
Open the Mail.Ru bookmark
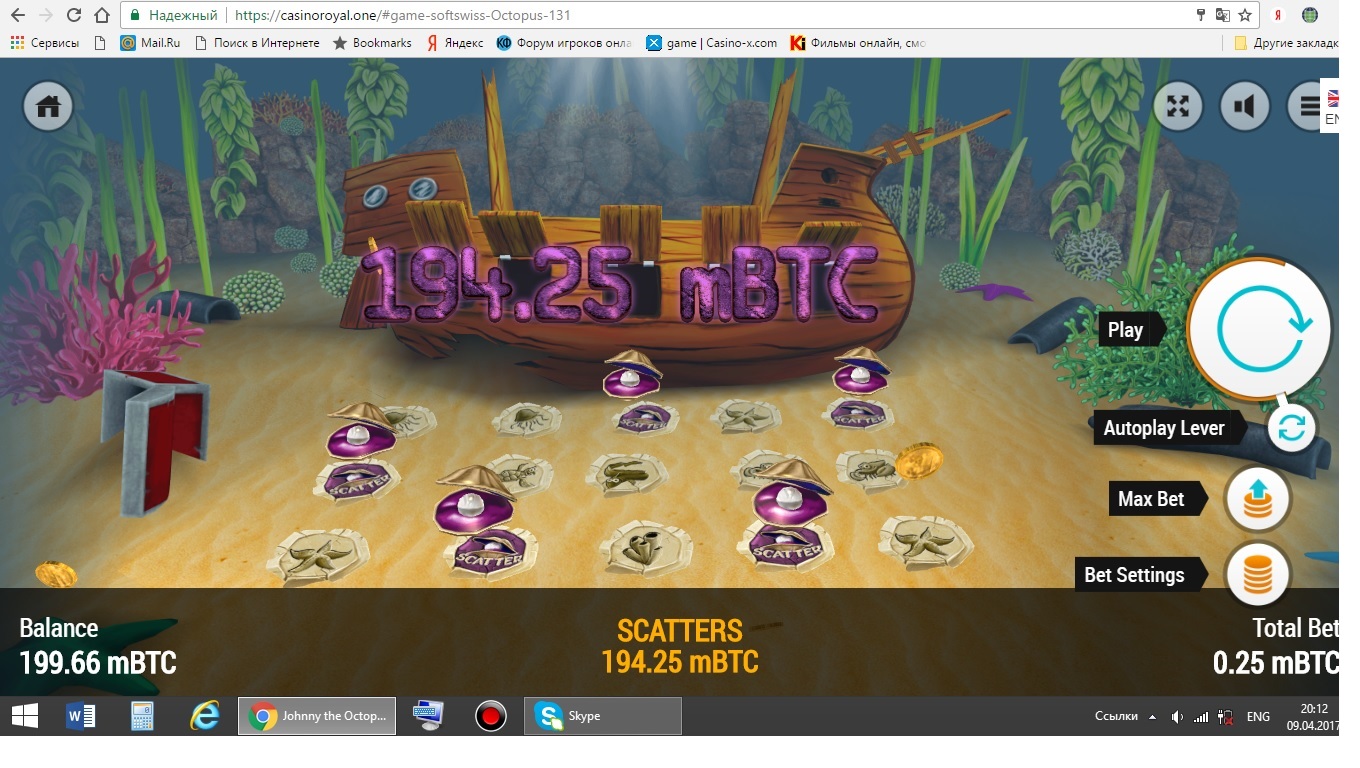[x=150, y=43]
